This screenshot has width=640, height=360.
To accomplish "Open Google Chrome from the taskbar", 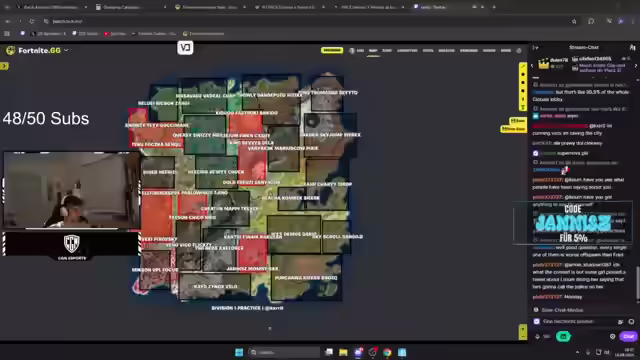I will point(387,352).
